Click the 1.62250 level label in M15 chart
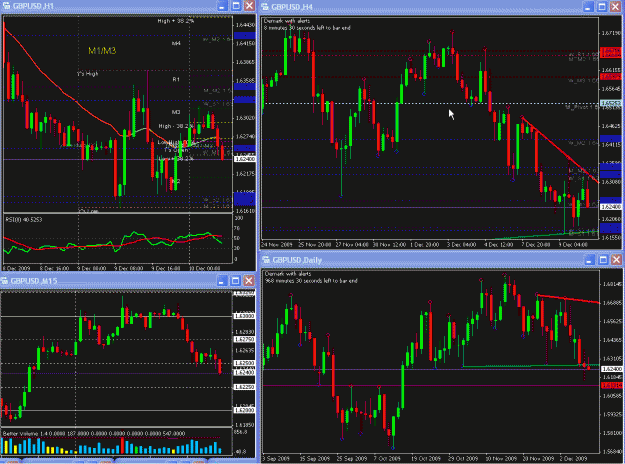Screen dimensions: 625x464 click(x=244, y=387)
